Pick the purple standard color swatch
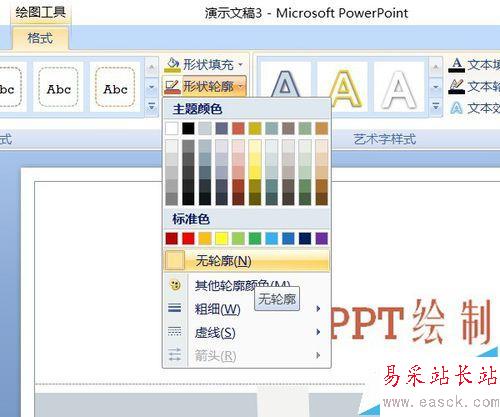 [x=322, y=238]
